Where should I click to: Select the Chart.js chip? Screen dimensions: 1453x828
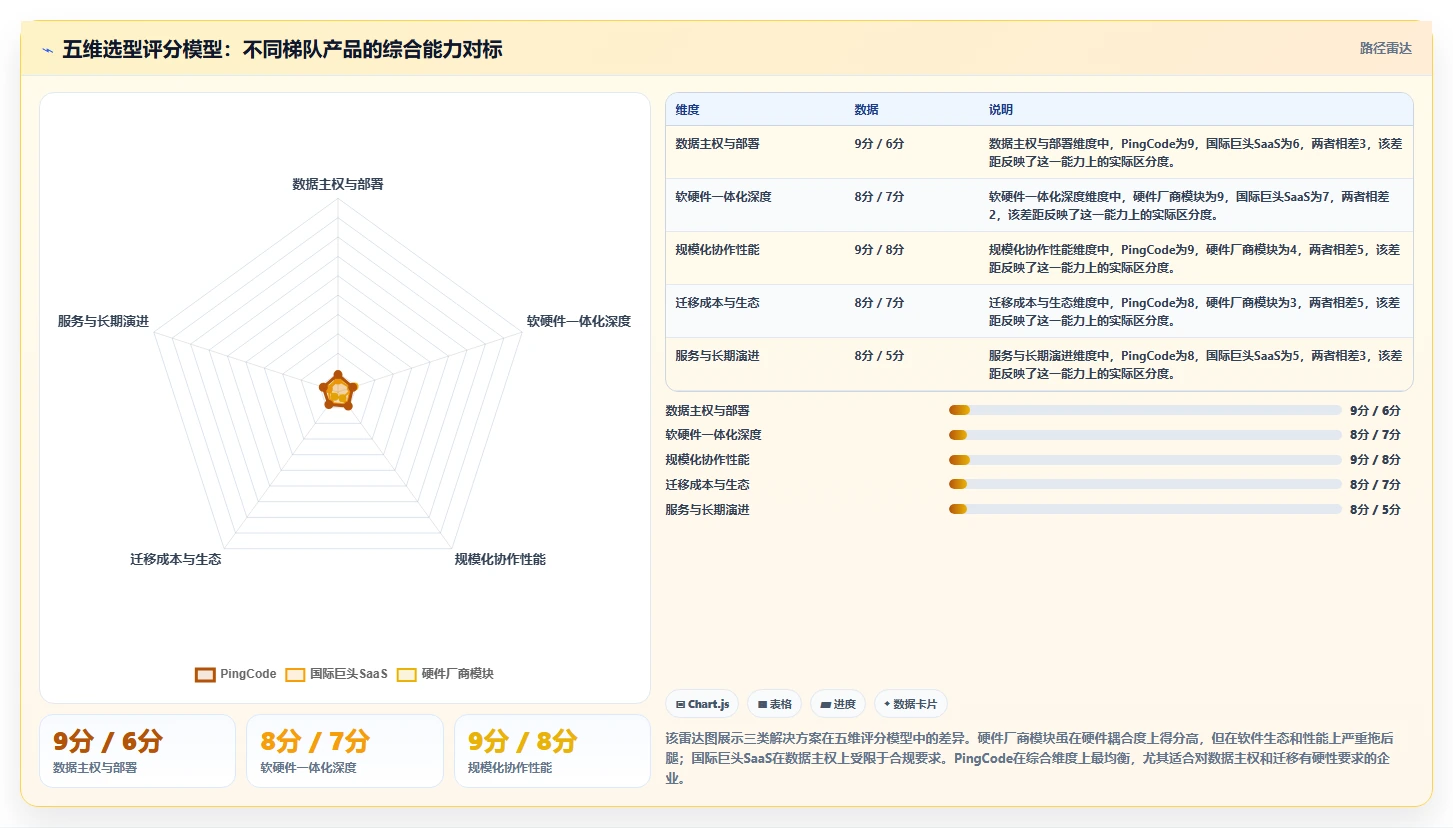tap(702, 704)
